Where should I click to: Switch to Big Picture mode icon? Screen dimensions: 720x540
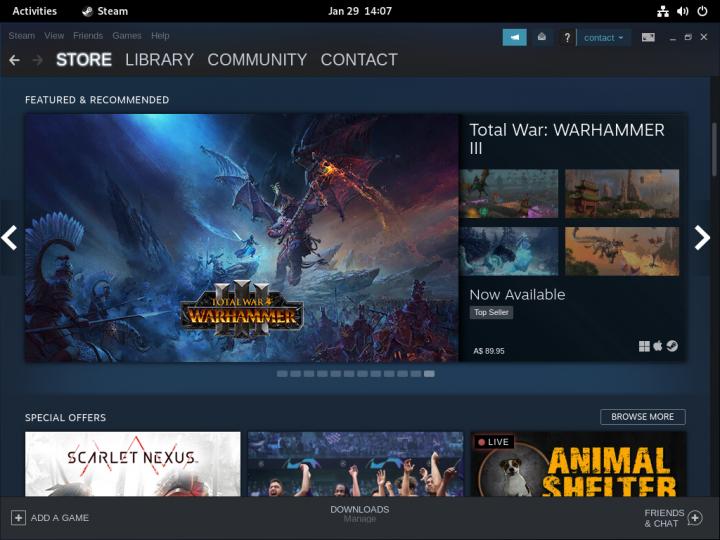[x=648, y=37]
